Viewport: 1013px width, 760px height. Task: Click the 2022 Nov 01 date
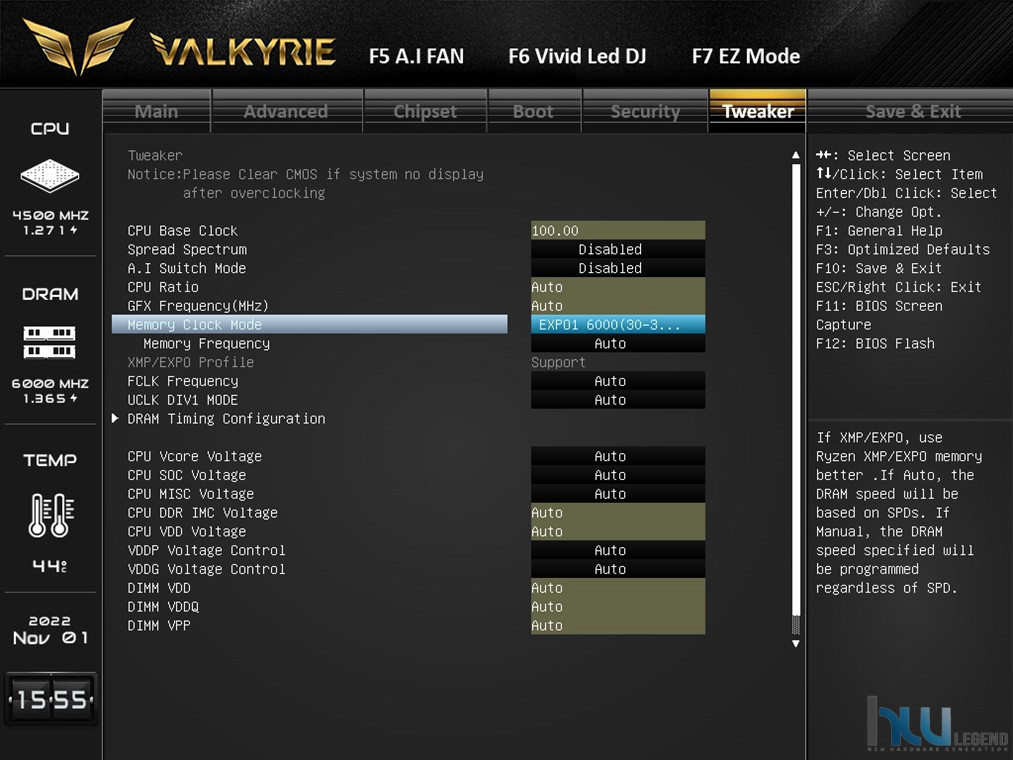[x=50, y=630]
